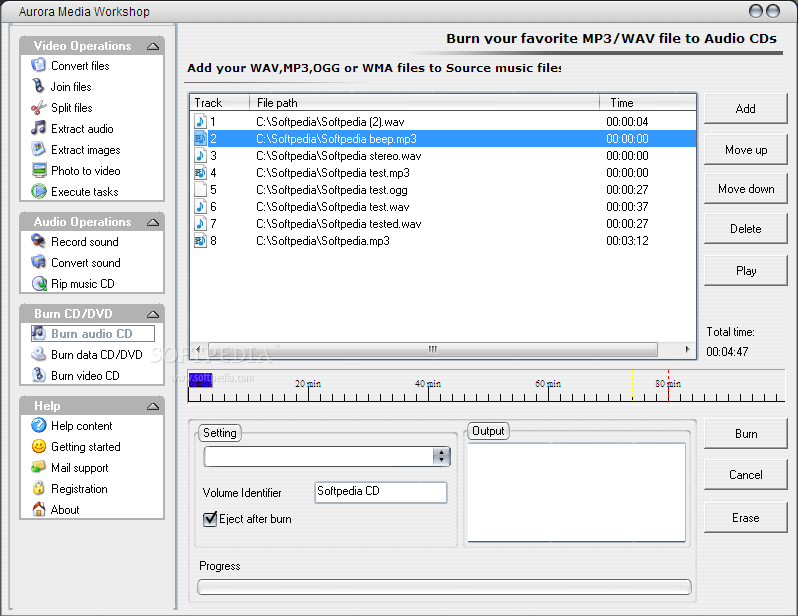Click the Play button
The height and width of the screenshot is (616, 798).
pyautogui.click(x=745, y=270)
